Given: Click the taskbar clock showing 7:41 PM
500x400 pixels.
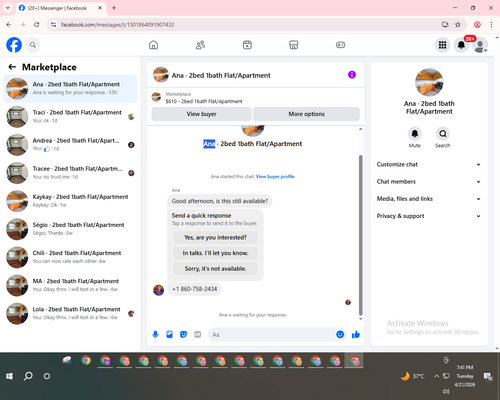Looking at the screenshot, I should (x=465, y=376).
